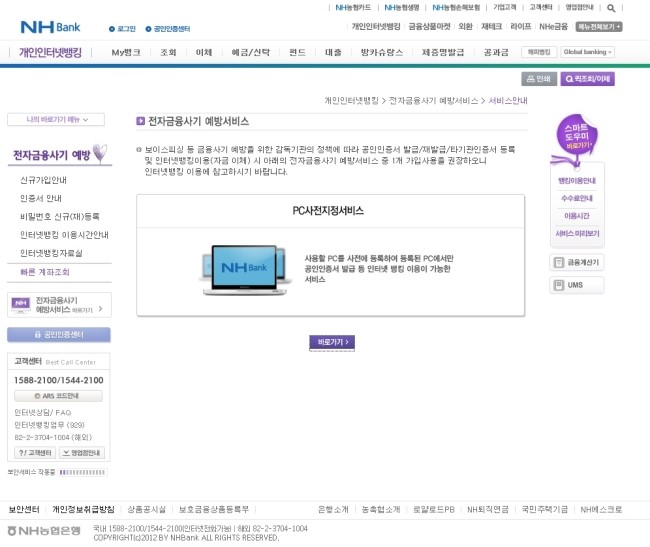650x547 pixels.
Task: Select 금융상품마켓 menu item
Action: pos(429,27)
